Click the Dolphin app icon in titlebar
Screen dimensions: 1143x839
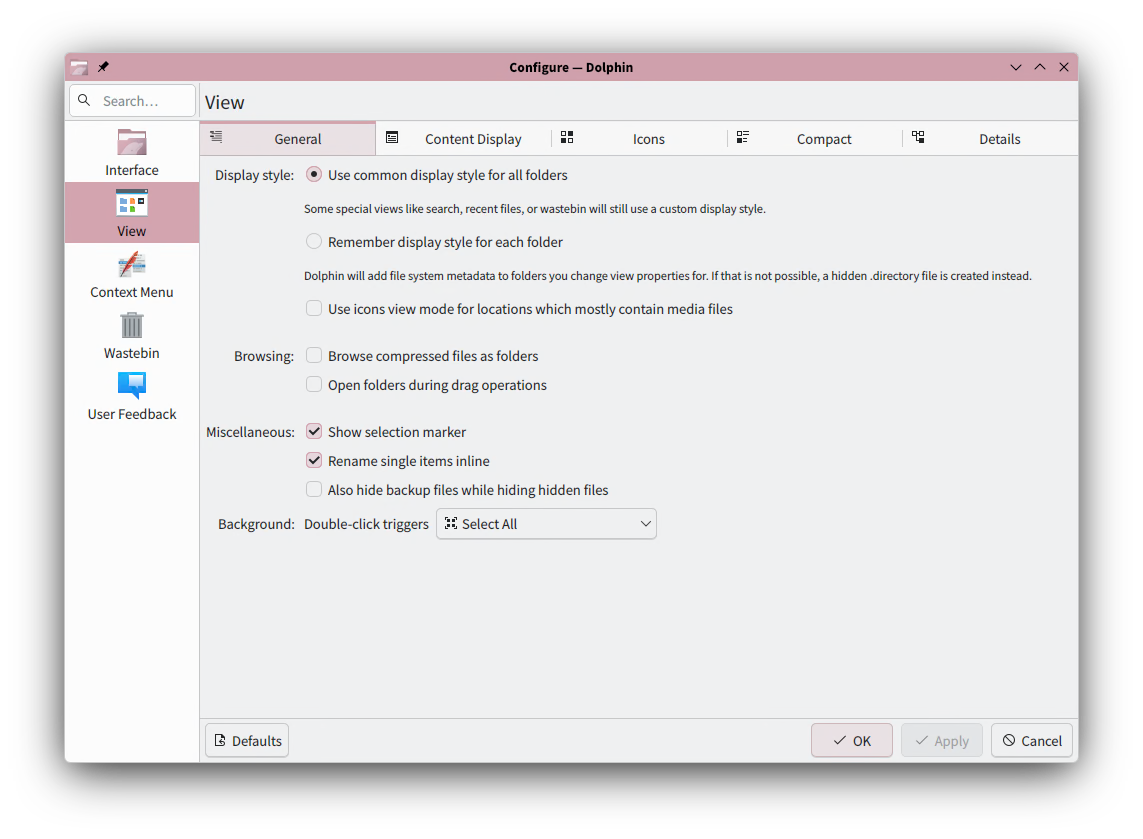pos(79,67)
